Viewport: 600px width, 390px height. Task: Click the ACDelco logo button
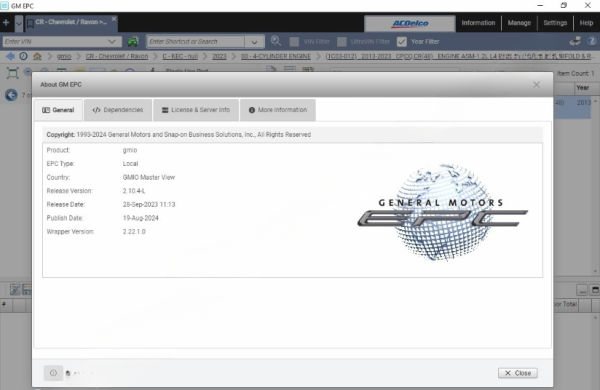point(410,24)
